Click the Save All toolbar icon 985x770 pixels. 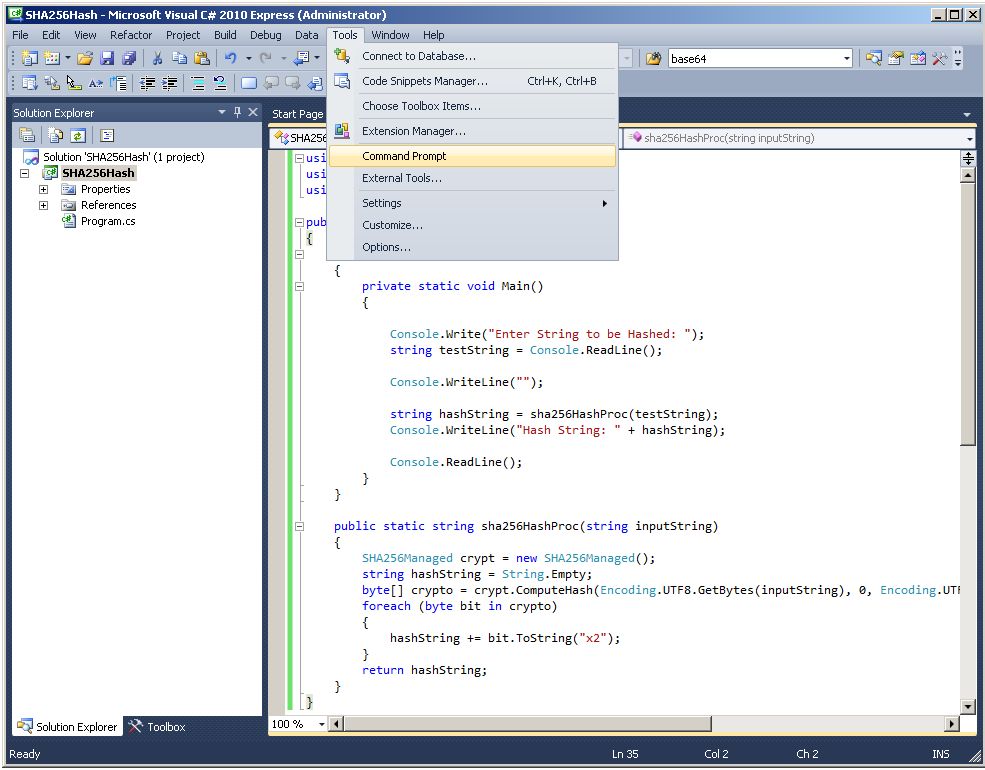tap(128, 59)
